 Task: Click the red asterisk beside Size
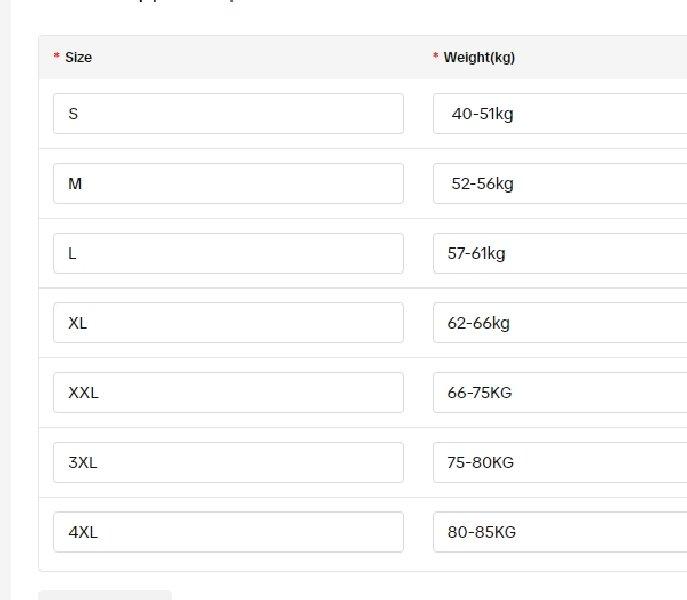click(57, 56)
